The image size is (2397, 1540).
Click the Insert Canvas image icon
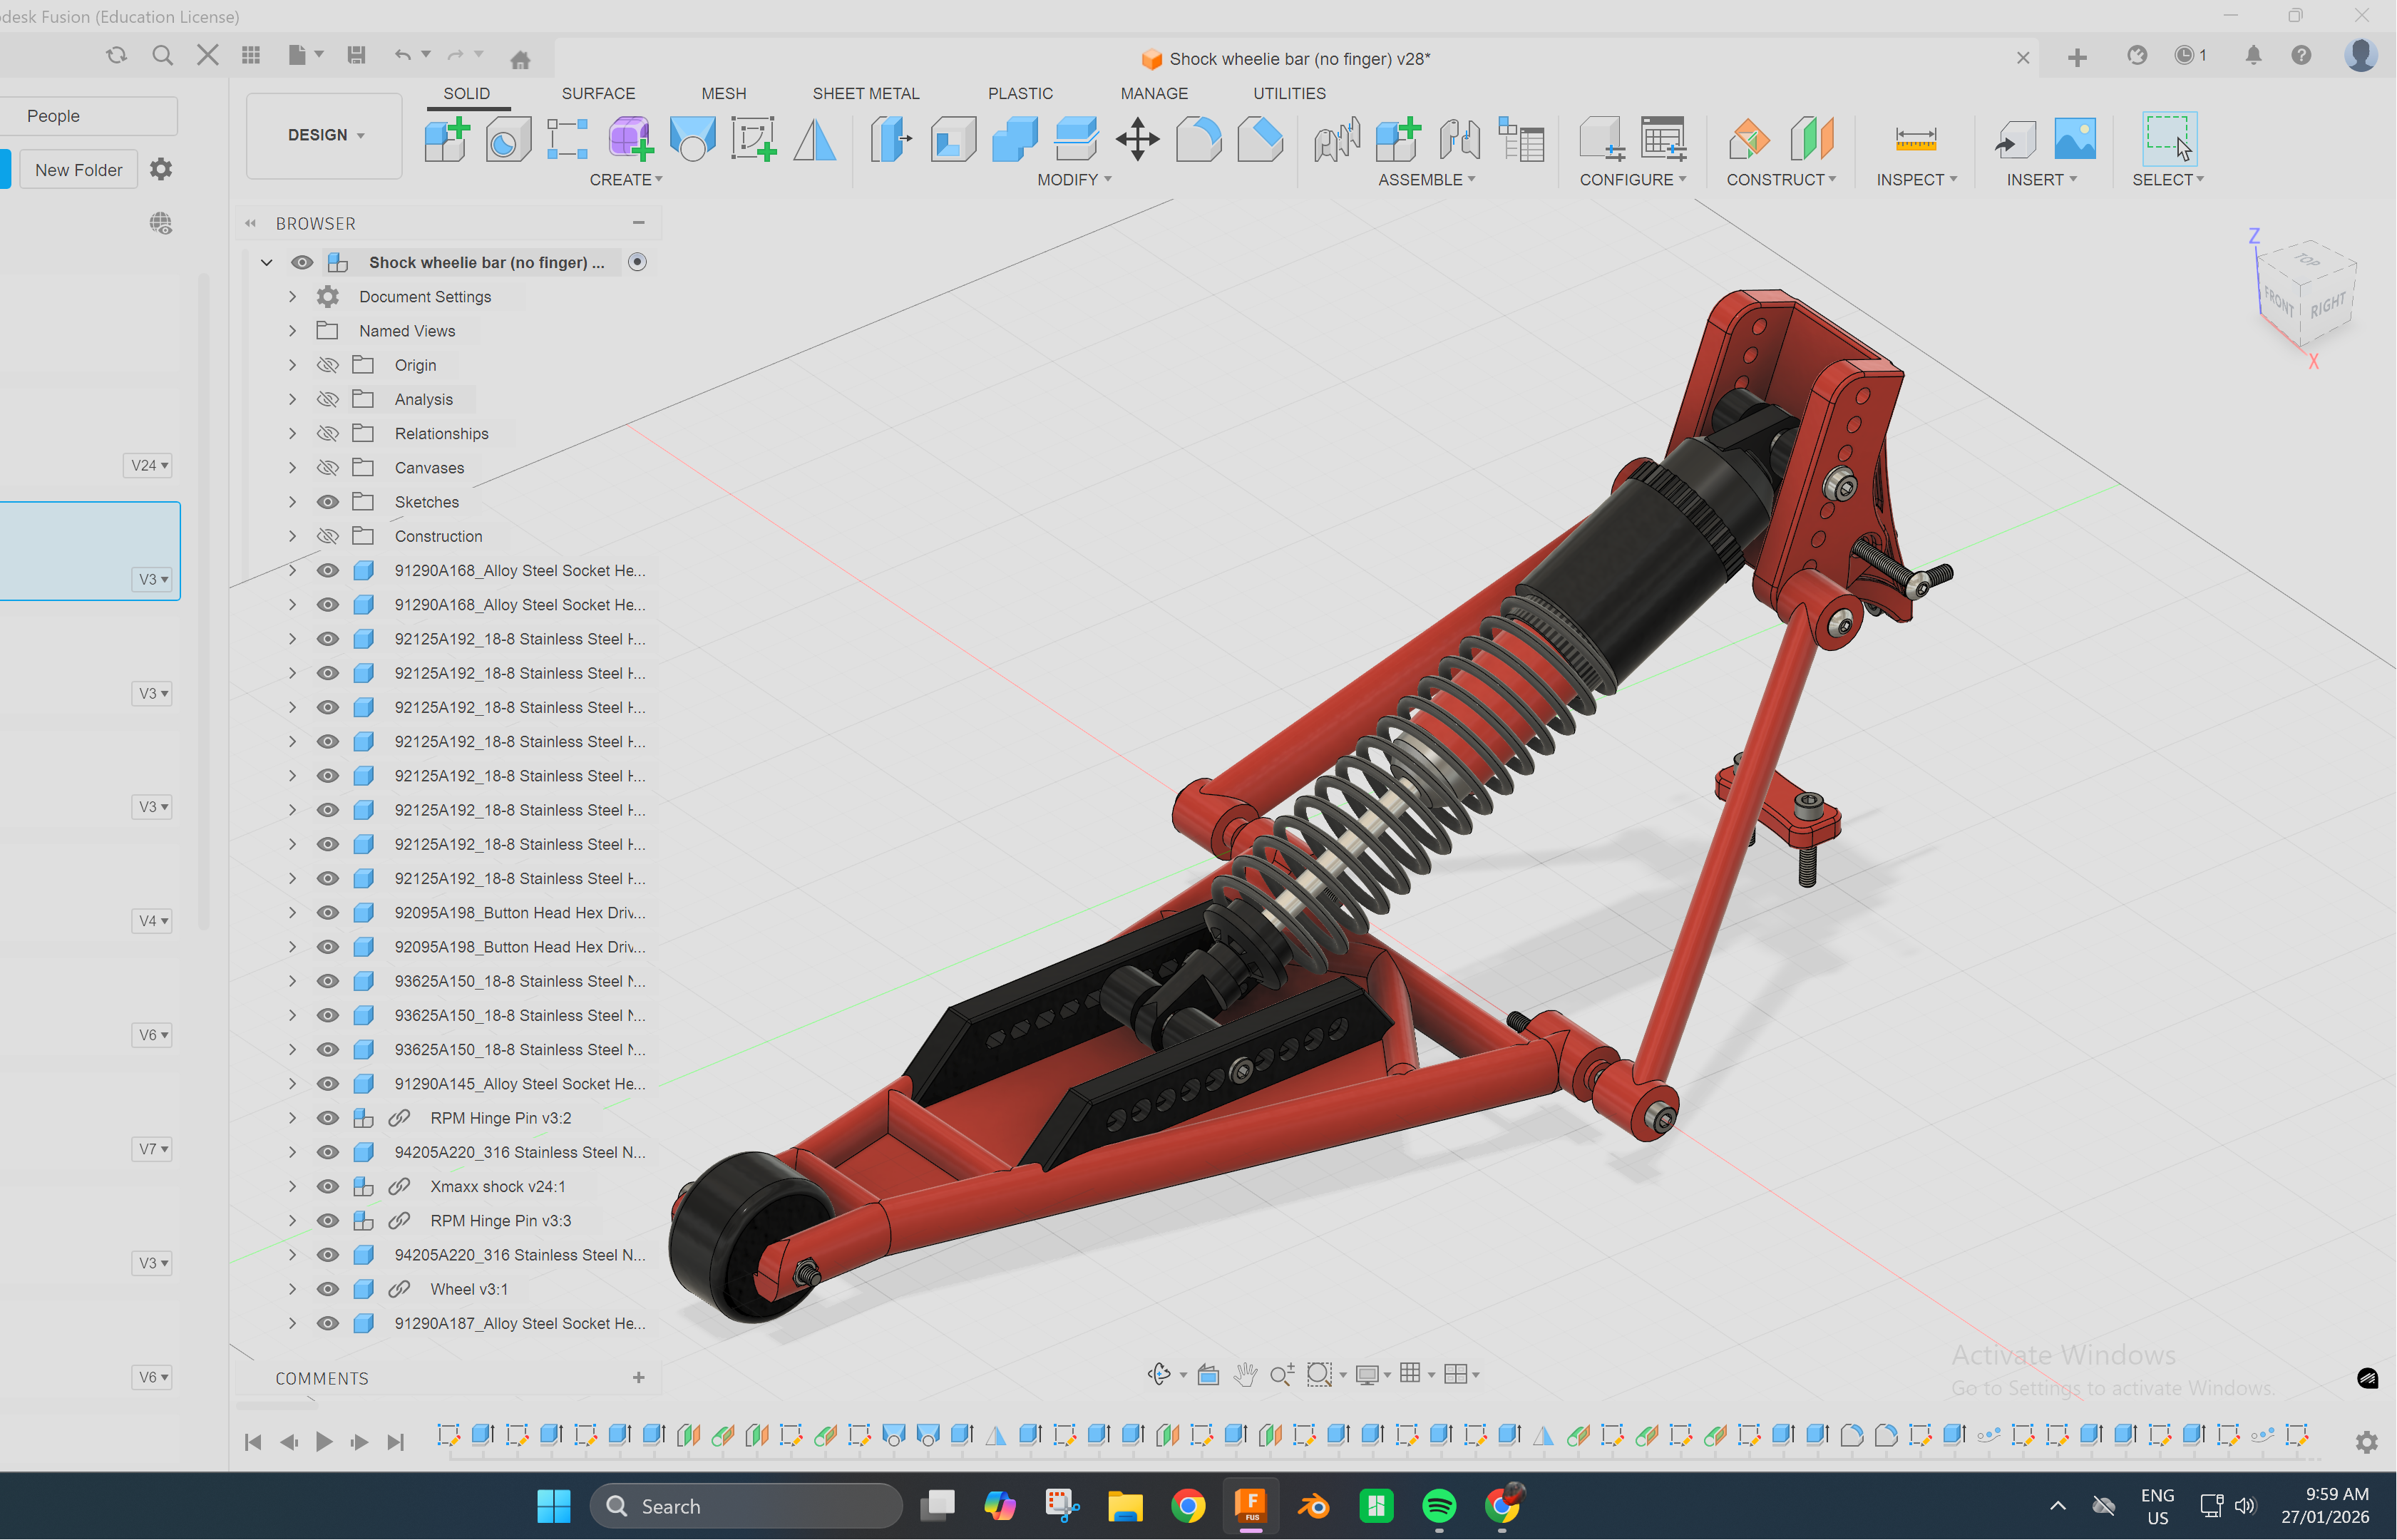(x=2075, y=139)
